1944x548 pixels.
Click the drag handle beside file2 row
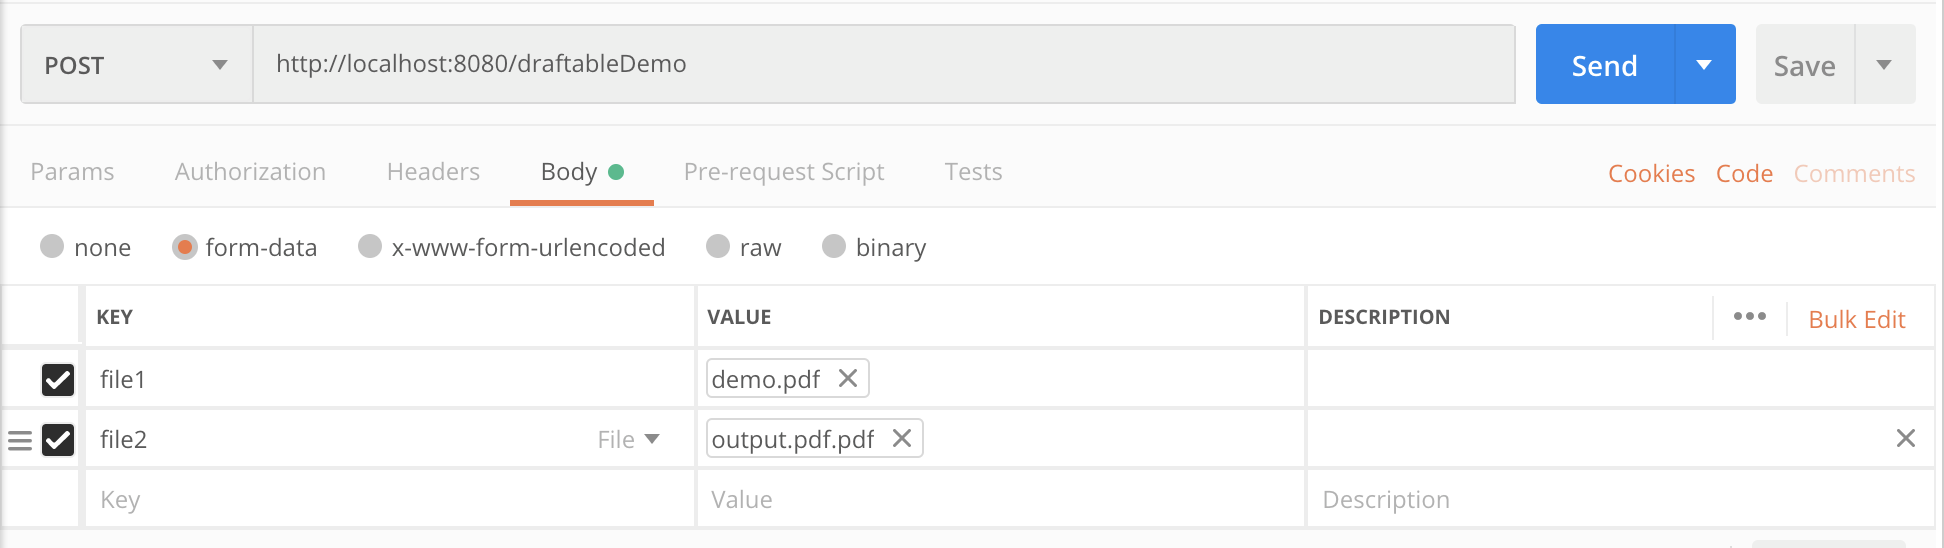(20, 440)
